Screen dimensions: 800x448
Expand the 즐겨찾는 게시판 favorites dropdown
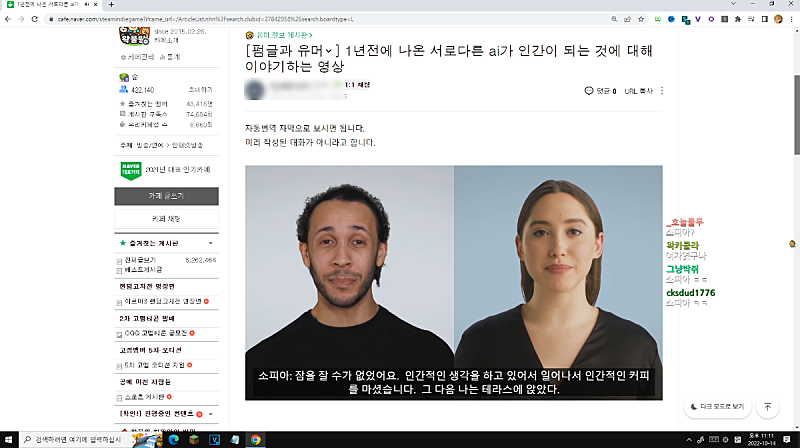pos(210,243)
